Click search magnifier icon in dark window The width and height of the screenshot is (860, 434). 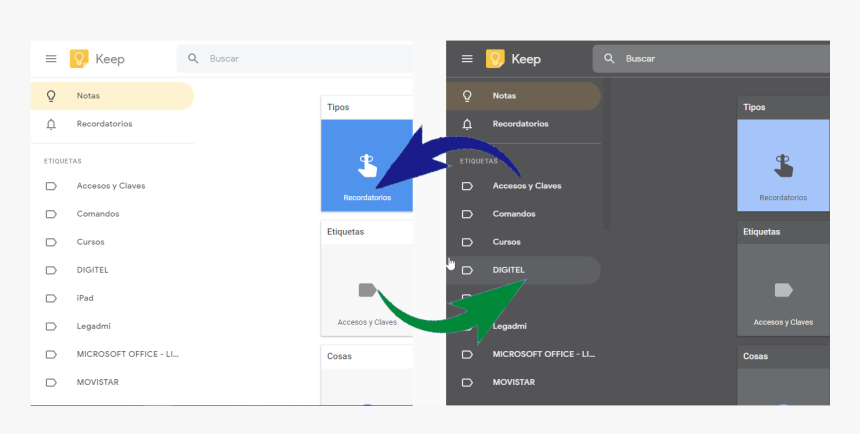609,58
